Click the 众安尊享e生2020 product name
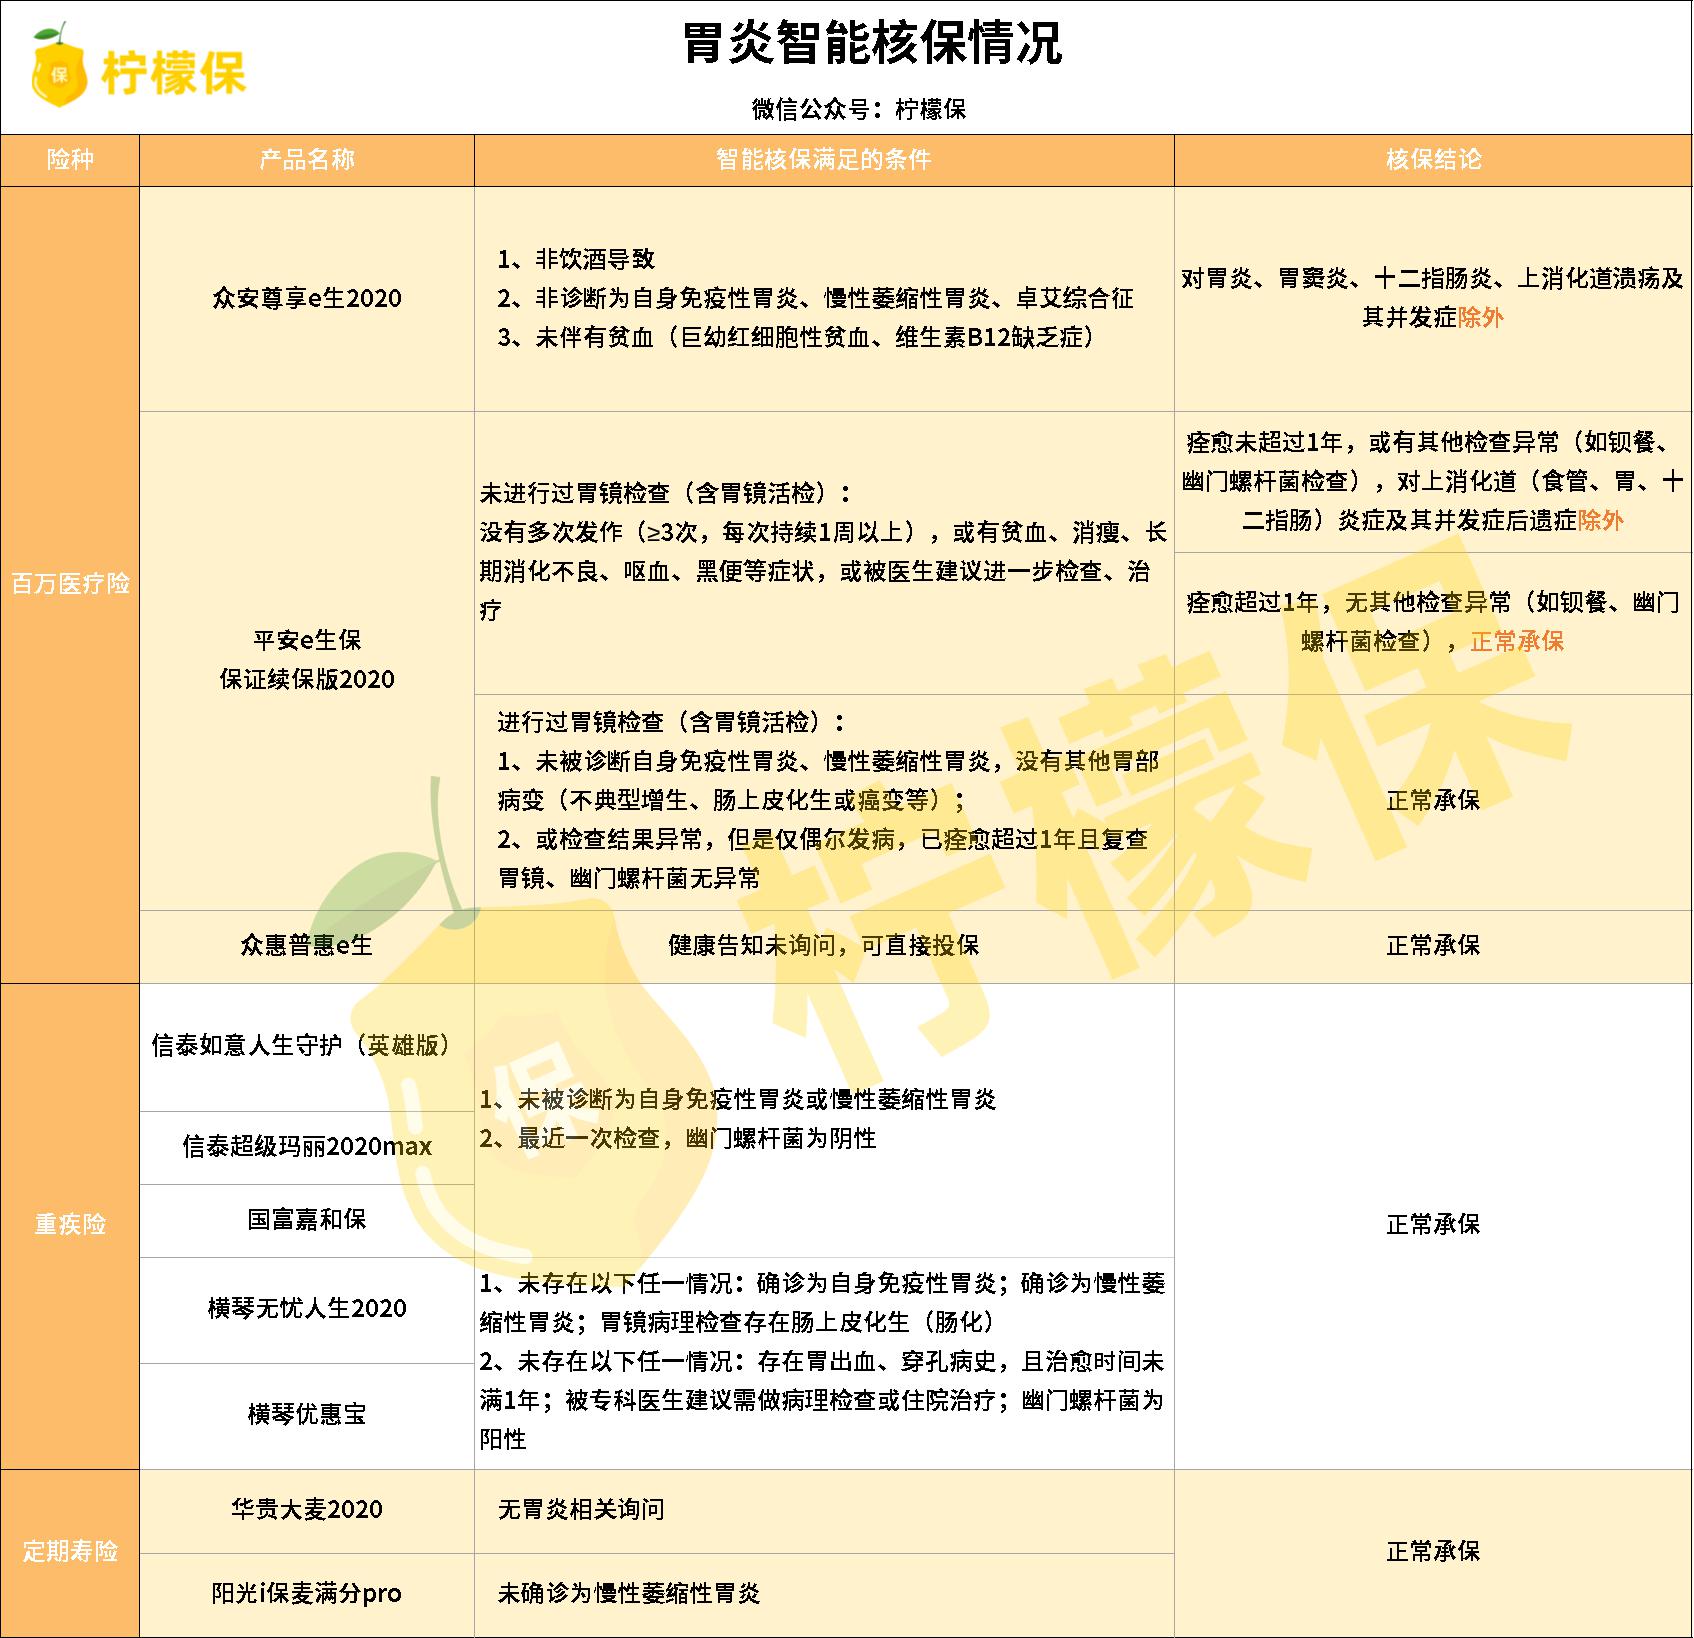1694x1638 pixels. coord(306,297)
